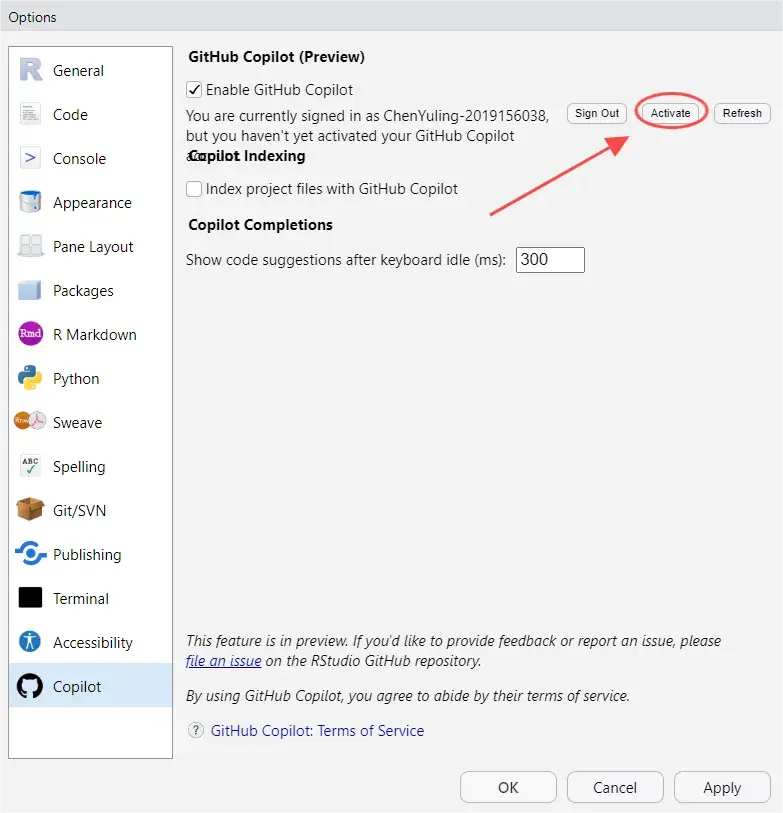Image resolution: width=783 pixels, height=813 pixels.
Task: Click the General R logo icon
Action: 31,70
